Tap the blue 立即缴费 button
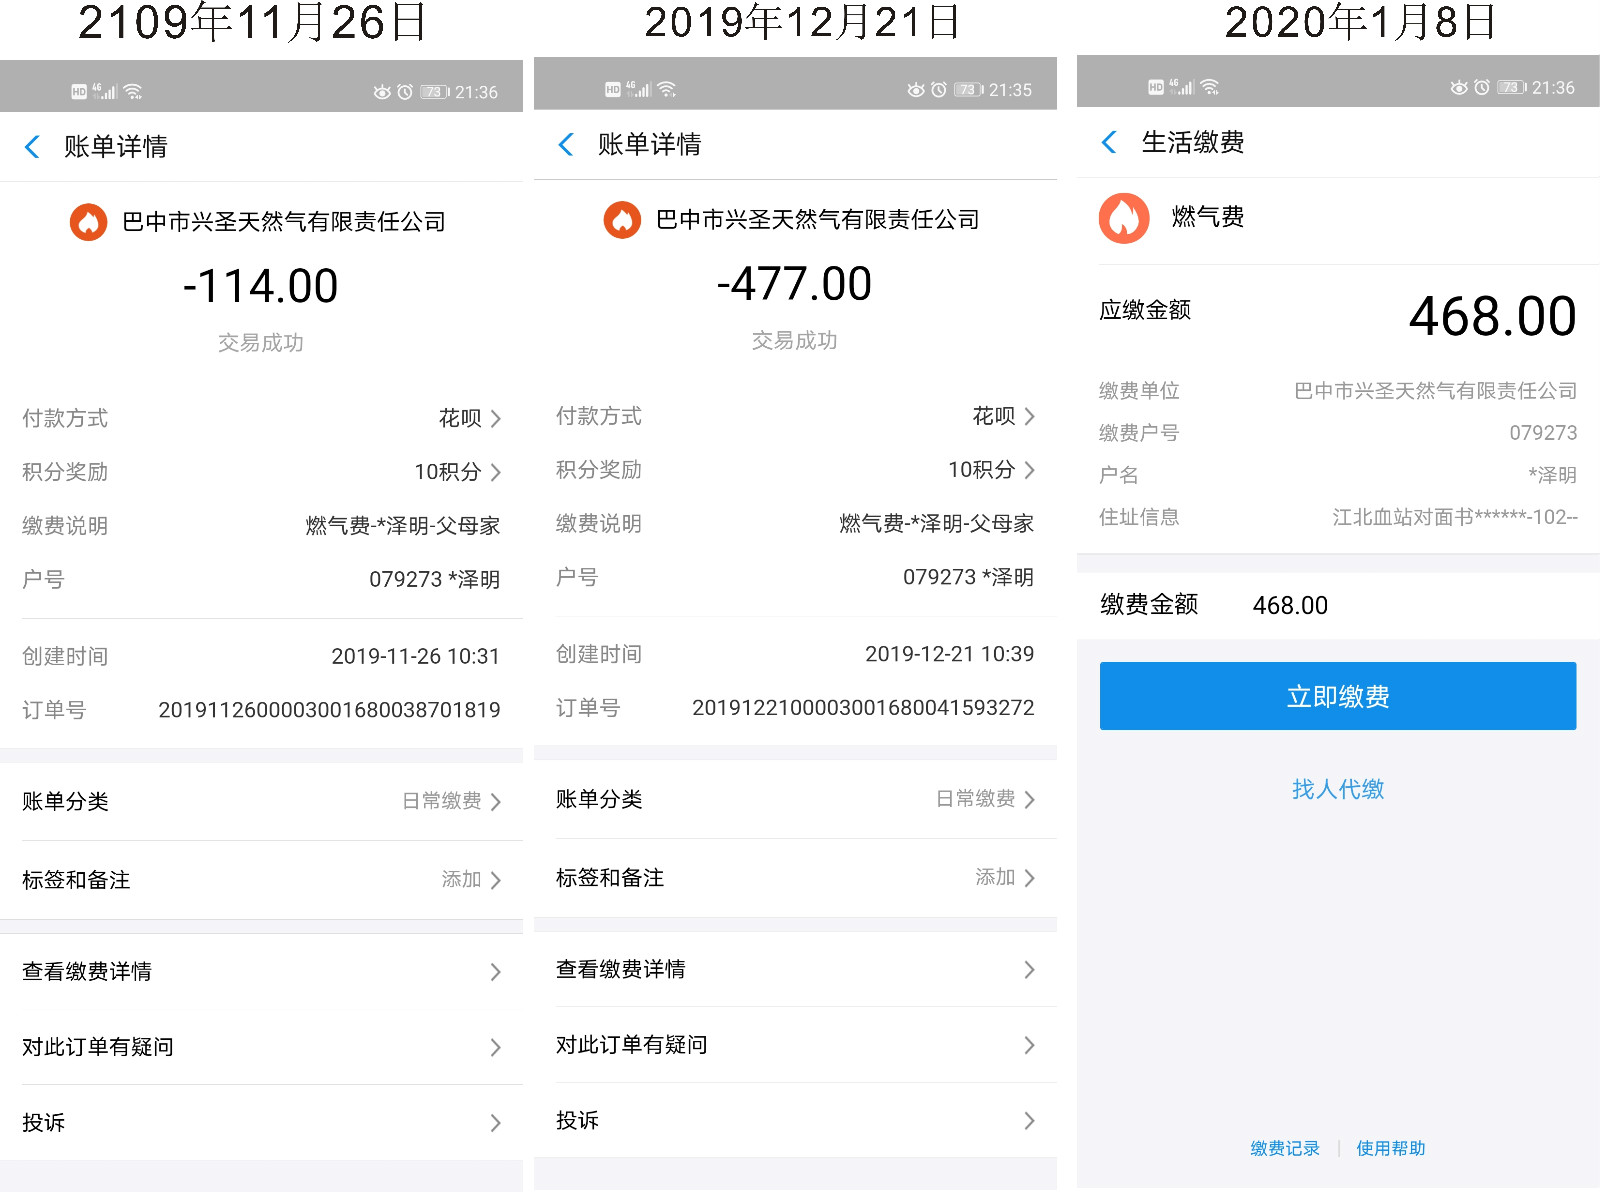The width and height of the screenshot is (1600, 1192). (1338, 696)
